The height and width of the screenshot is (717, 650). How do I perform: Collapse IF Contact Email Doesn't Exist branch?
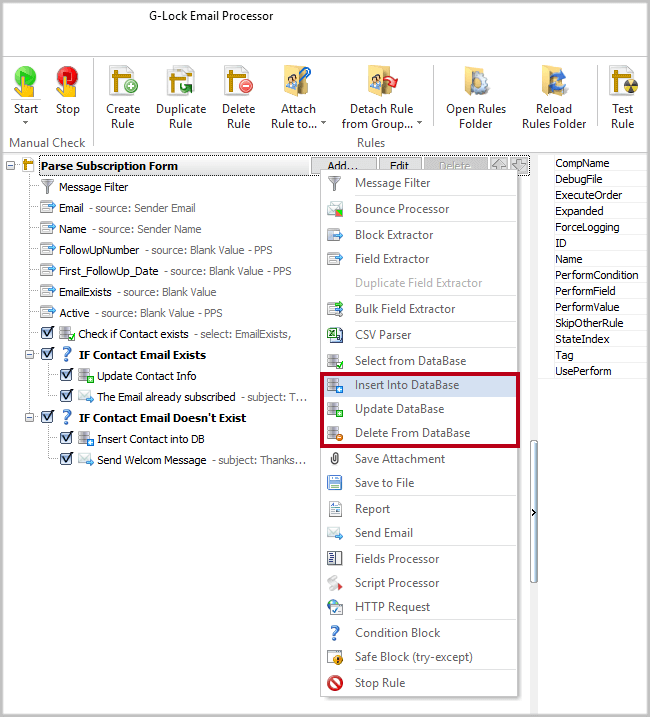tap(29, 417)
